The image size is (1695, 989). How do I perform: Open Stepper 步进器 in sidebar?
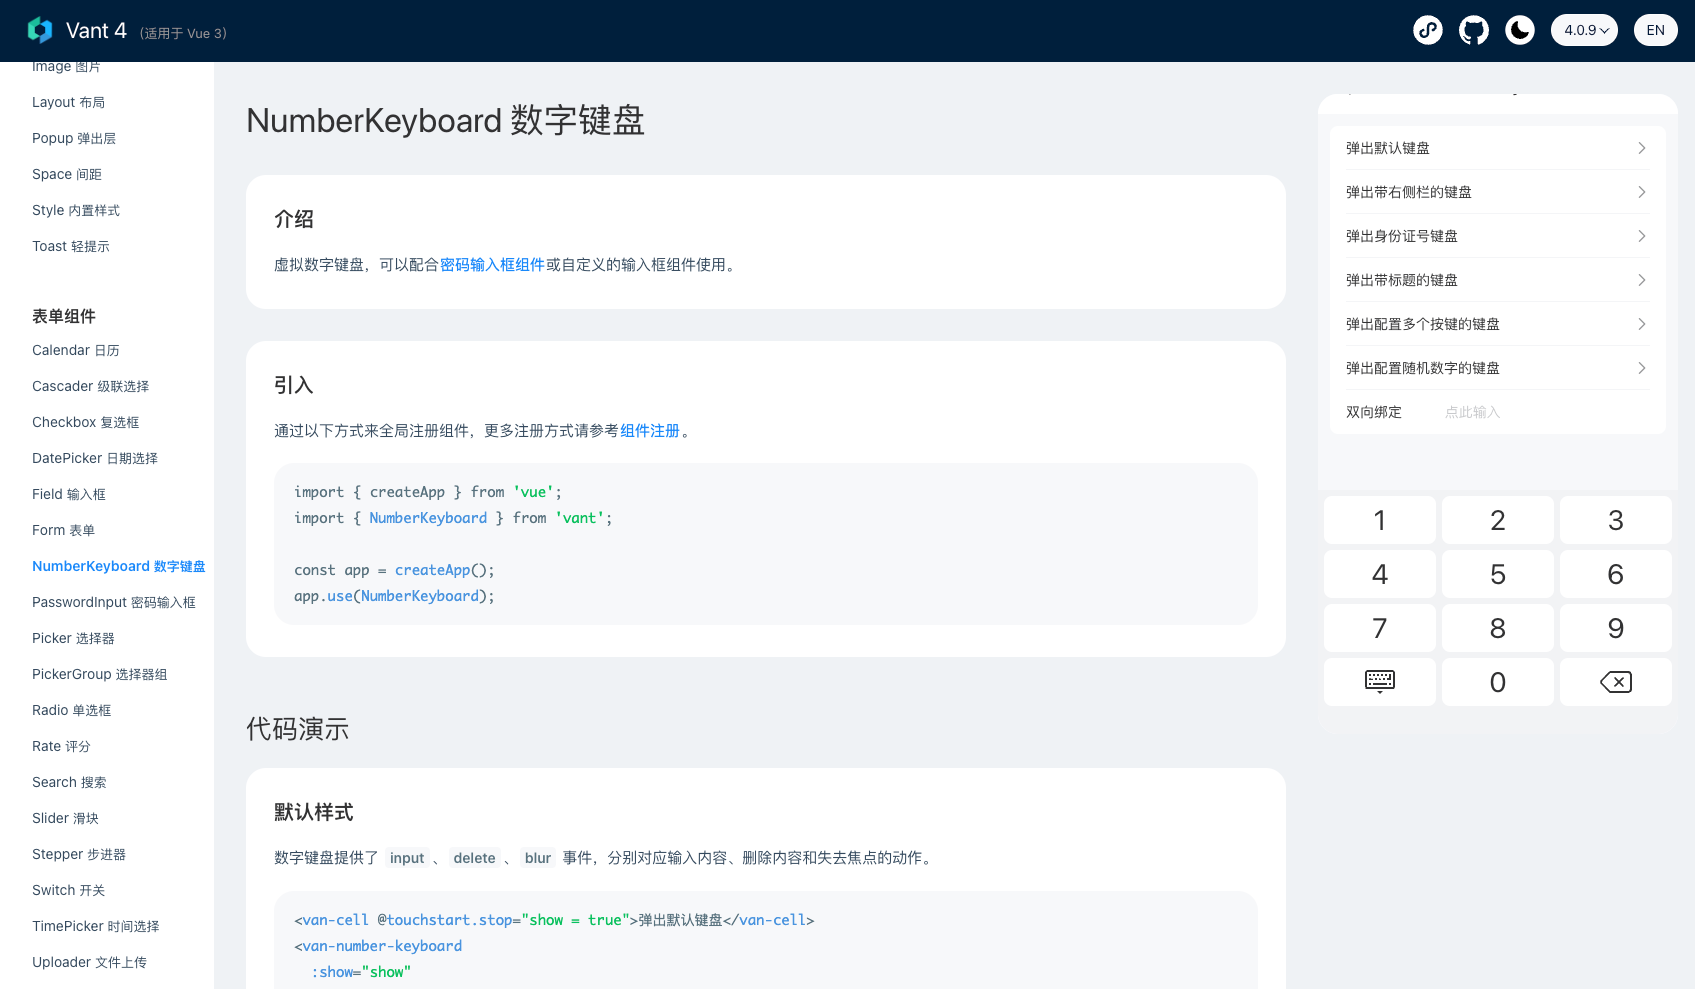[x=79, y=854]
